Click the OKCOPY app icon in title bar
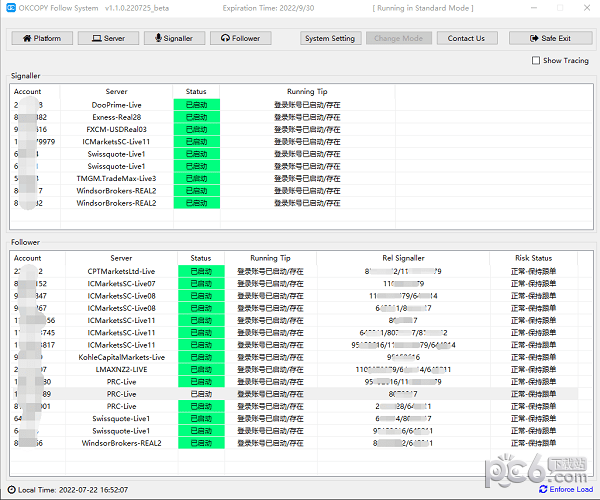Screen dimensions: 600x500 pos(11,10)
